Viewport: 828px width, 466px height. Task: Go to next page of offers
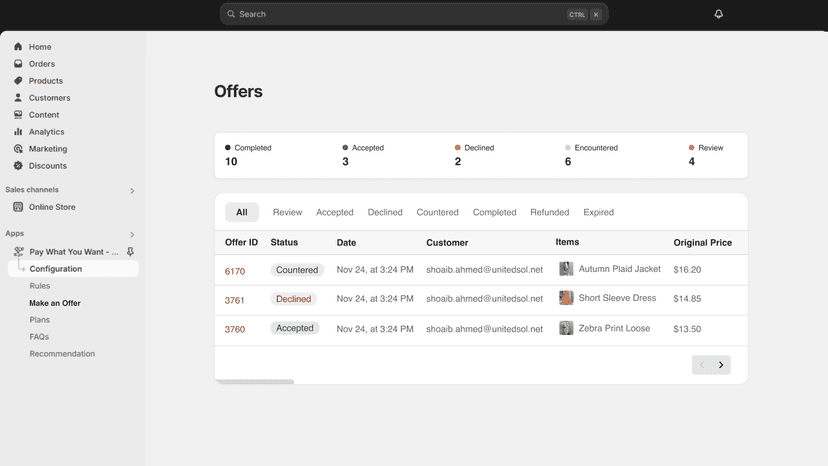click(721, 365)
